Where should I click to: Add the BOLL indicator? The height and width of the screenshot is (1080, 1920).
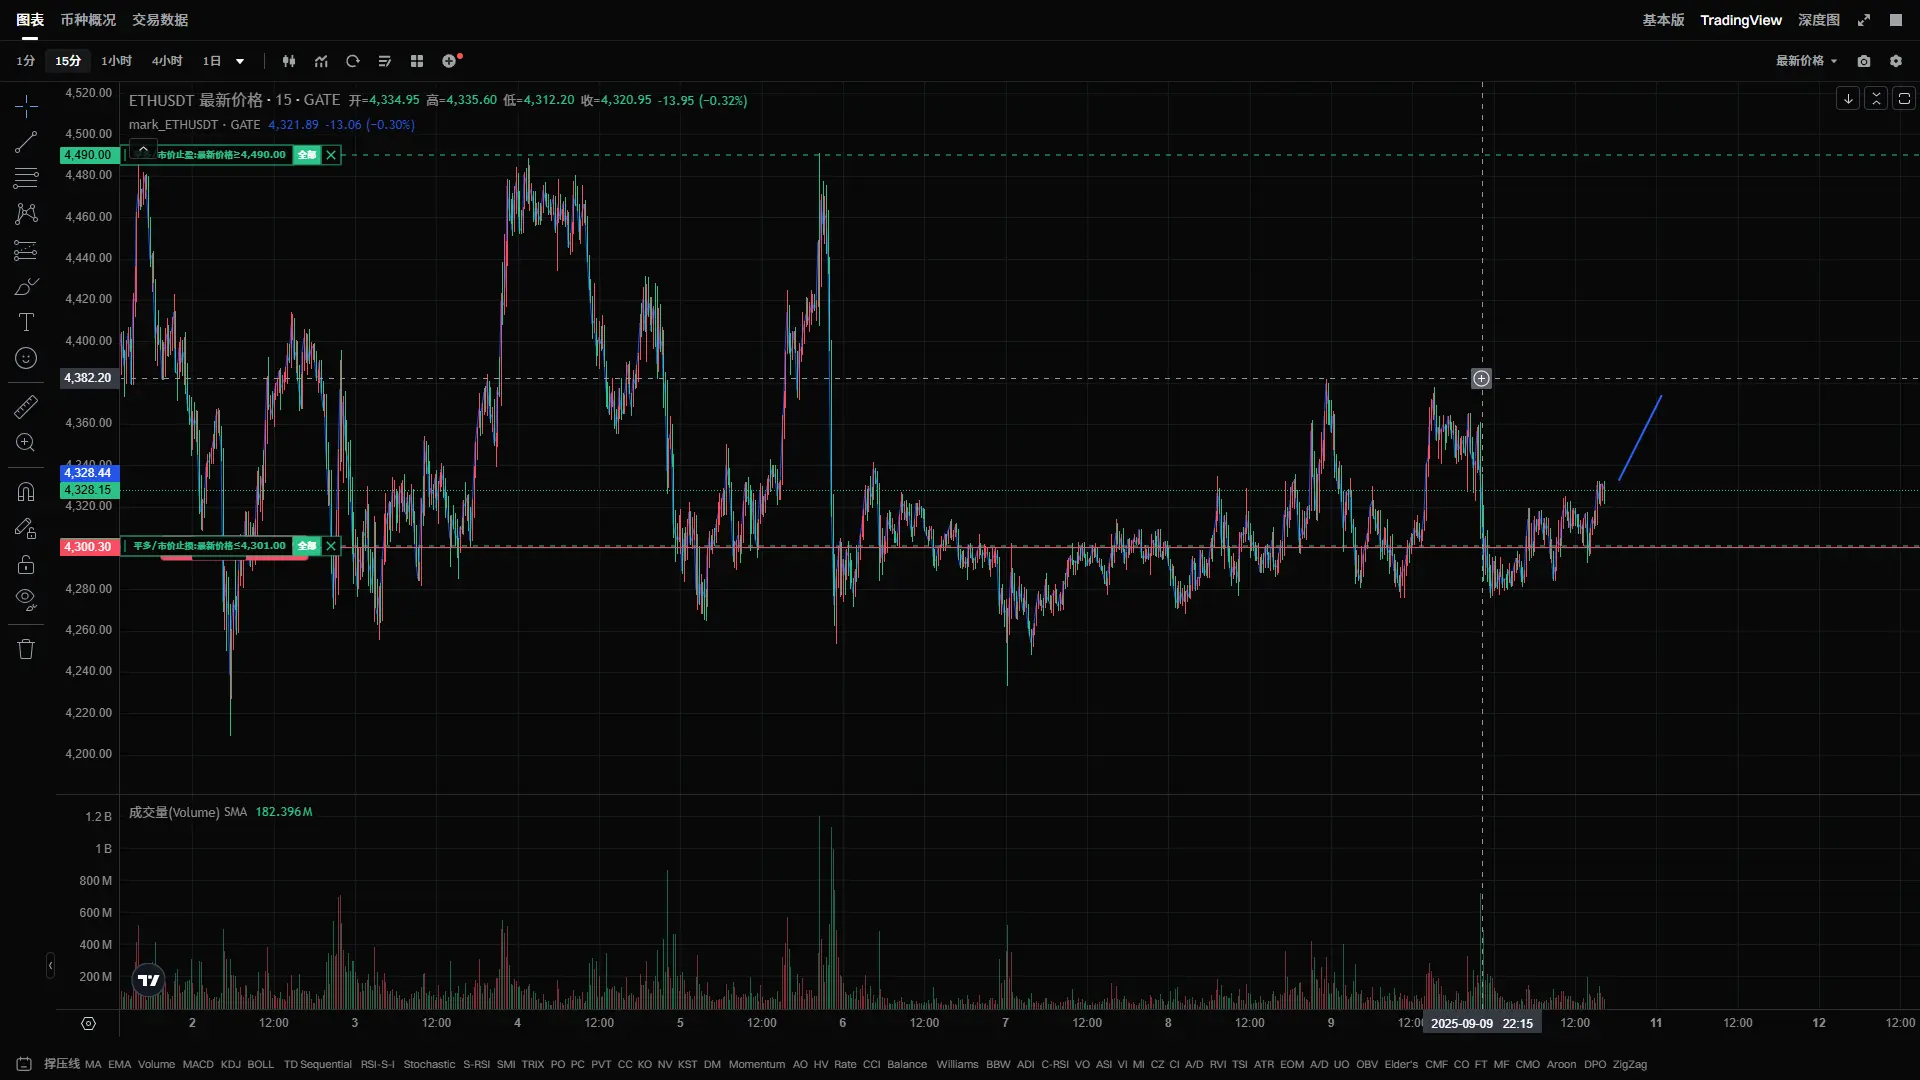[260, 1064]
